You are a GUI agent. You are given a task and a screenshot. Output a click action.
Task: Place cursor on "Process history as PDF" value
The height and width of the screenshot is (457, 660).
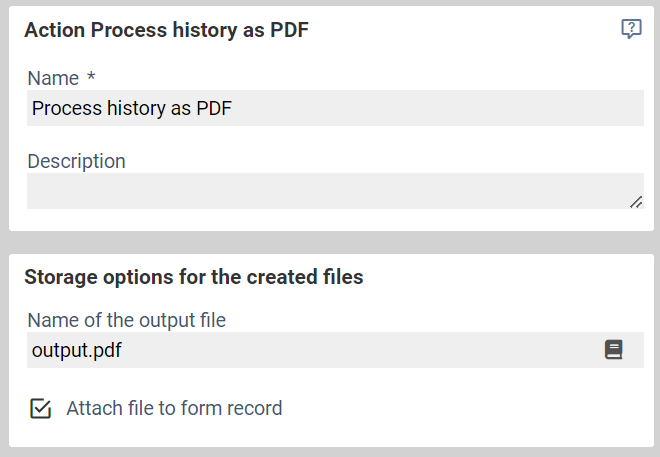point(131,108)
